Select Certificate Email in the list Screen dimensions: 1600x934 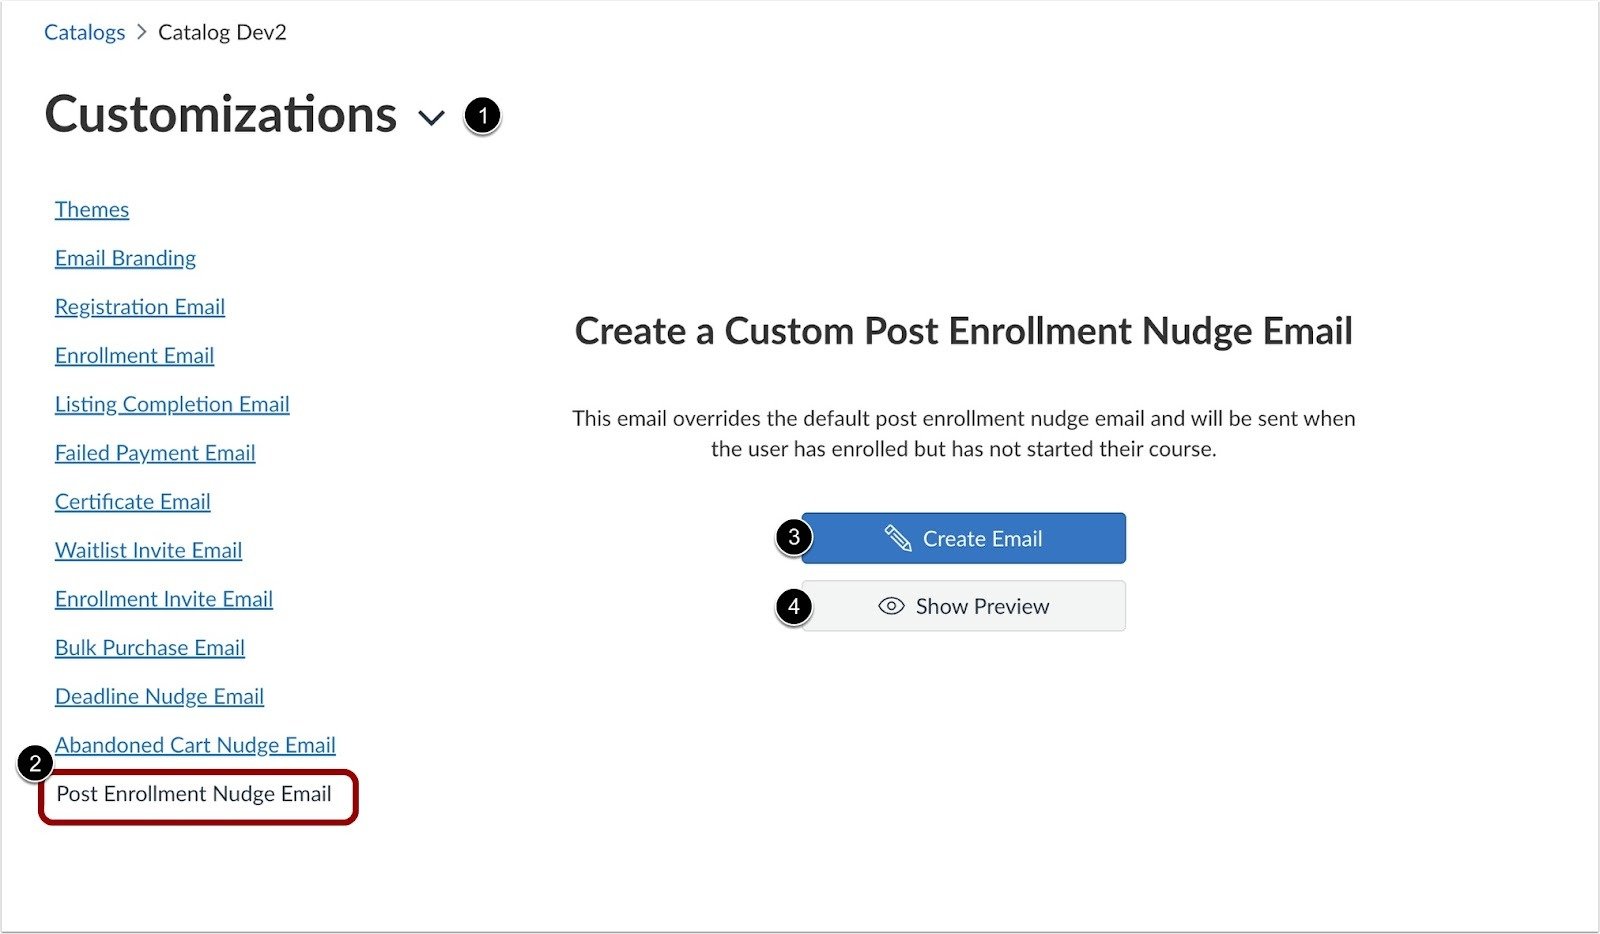(x=132, y=501)
